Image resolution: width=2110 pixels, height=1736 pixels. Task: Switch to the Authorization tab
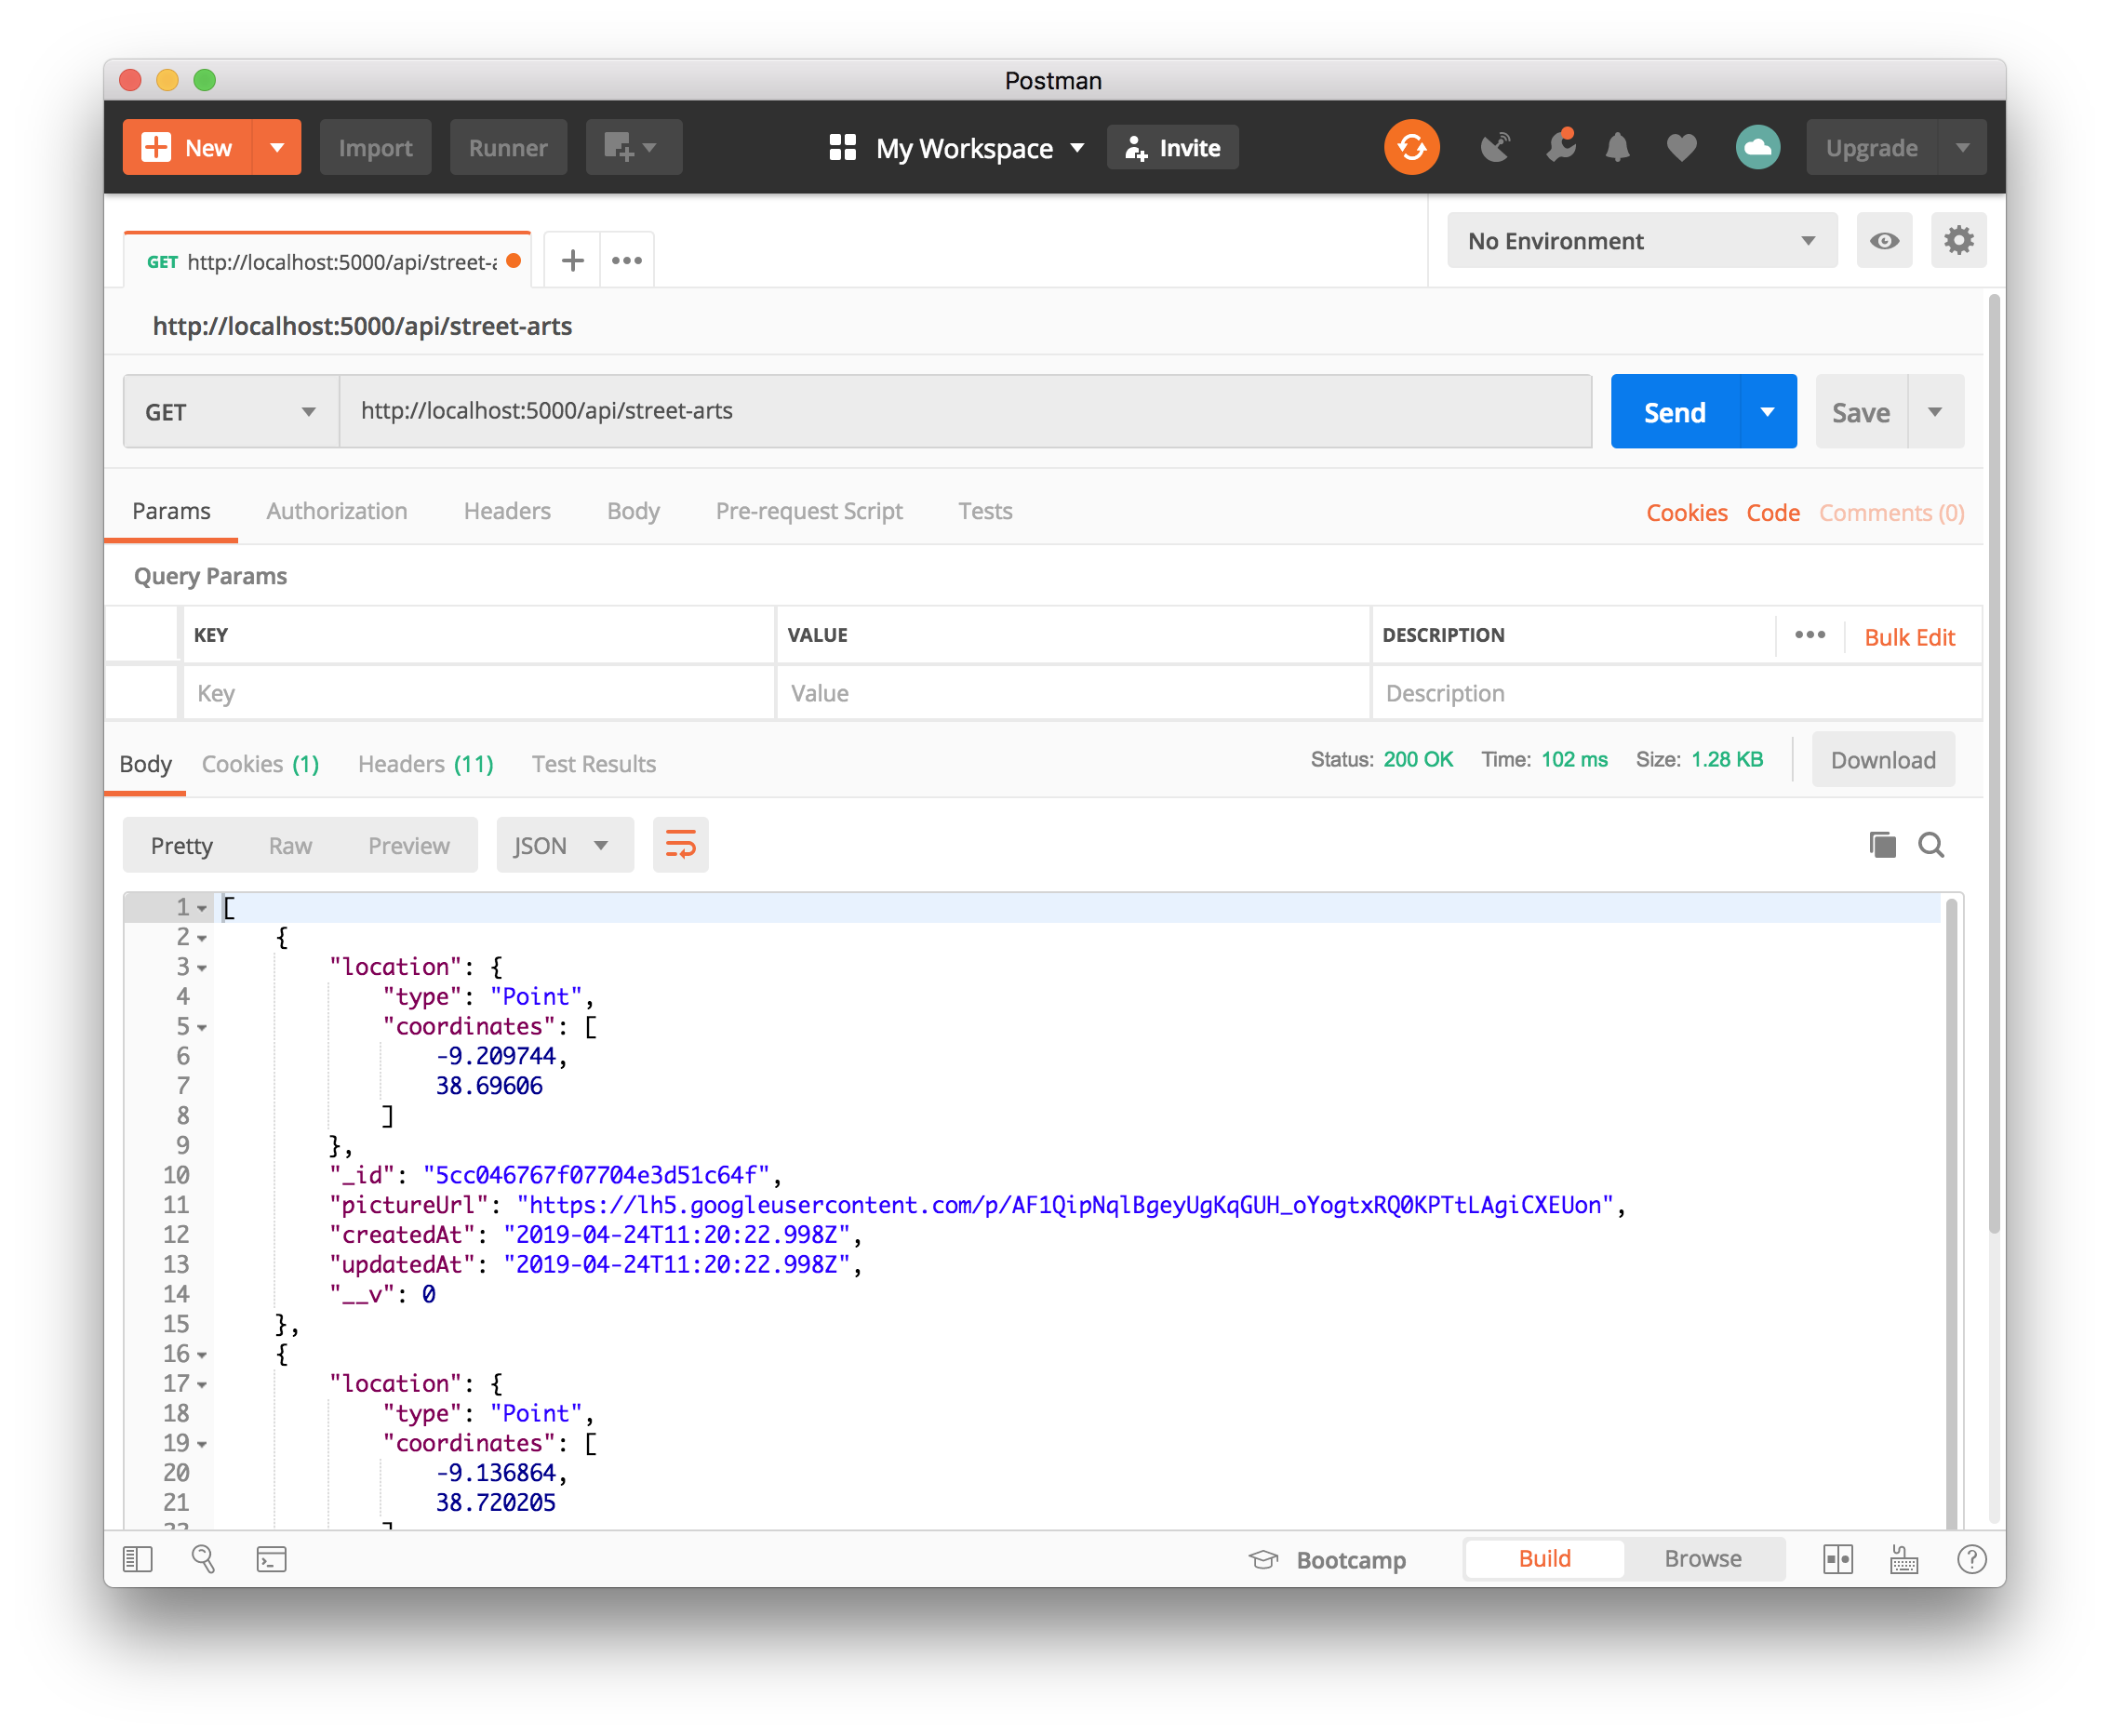click(337, 512)
